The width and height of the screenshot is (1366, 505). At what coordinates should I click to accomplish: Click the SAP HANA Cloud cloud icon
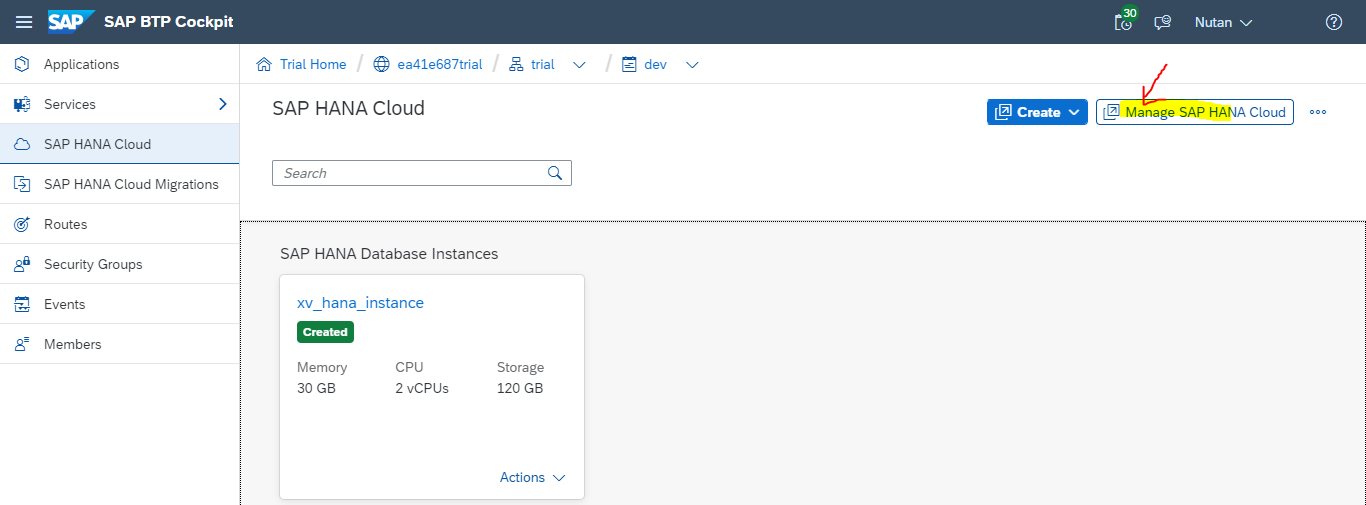pos(22,144)
